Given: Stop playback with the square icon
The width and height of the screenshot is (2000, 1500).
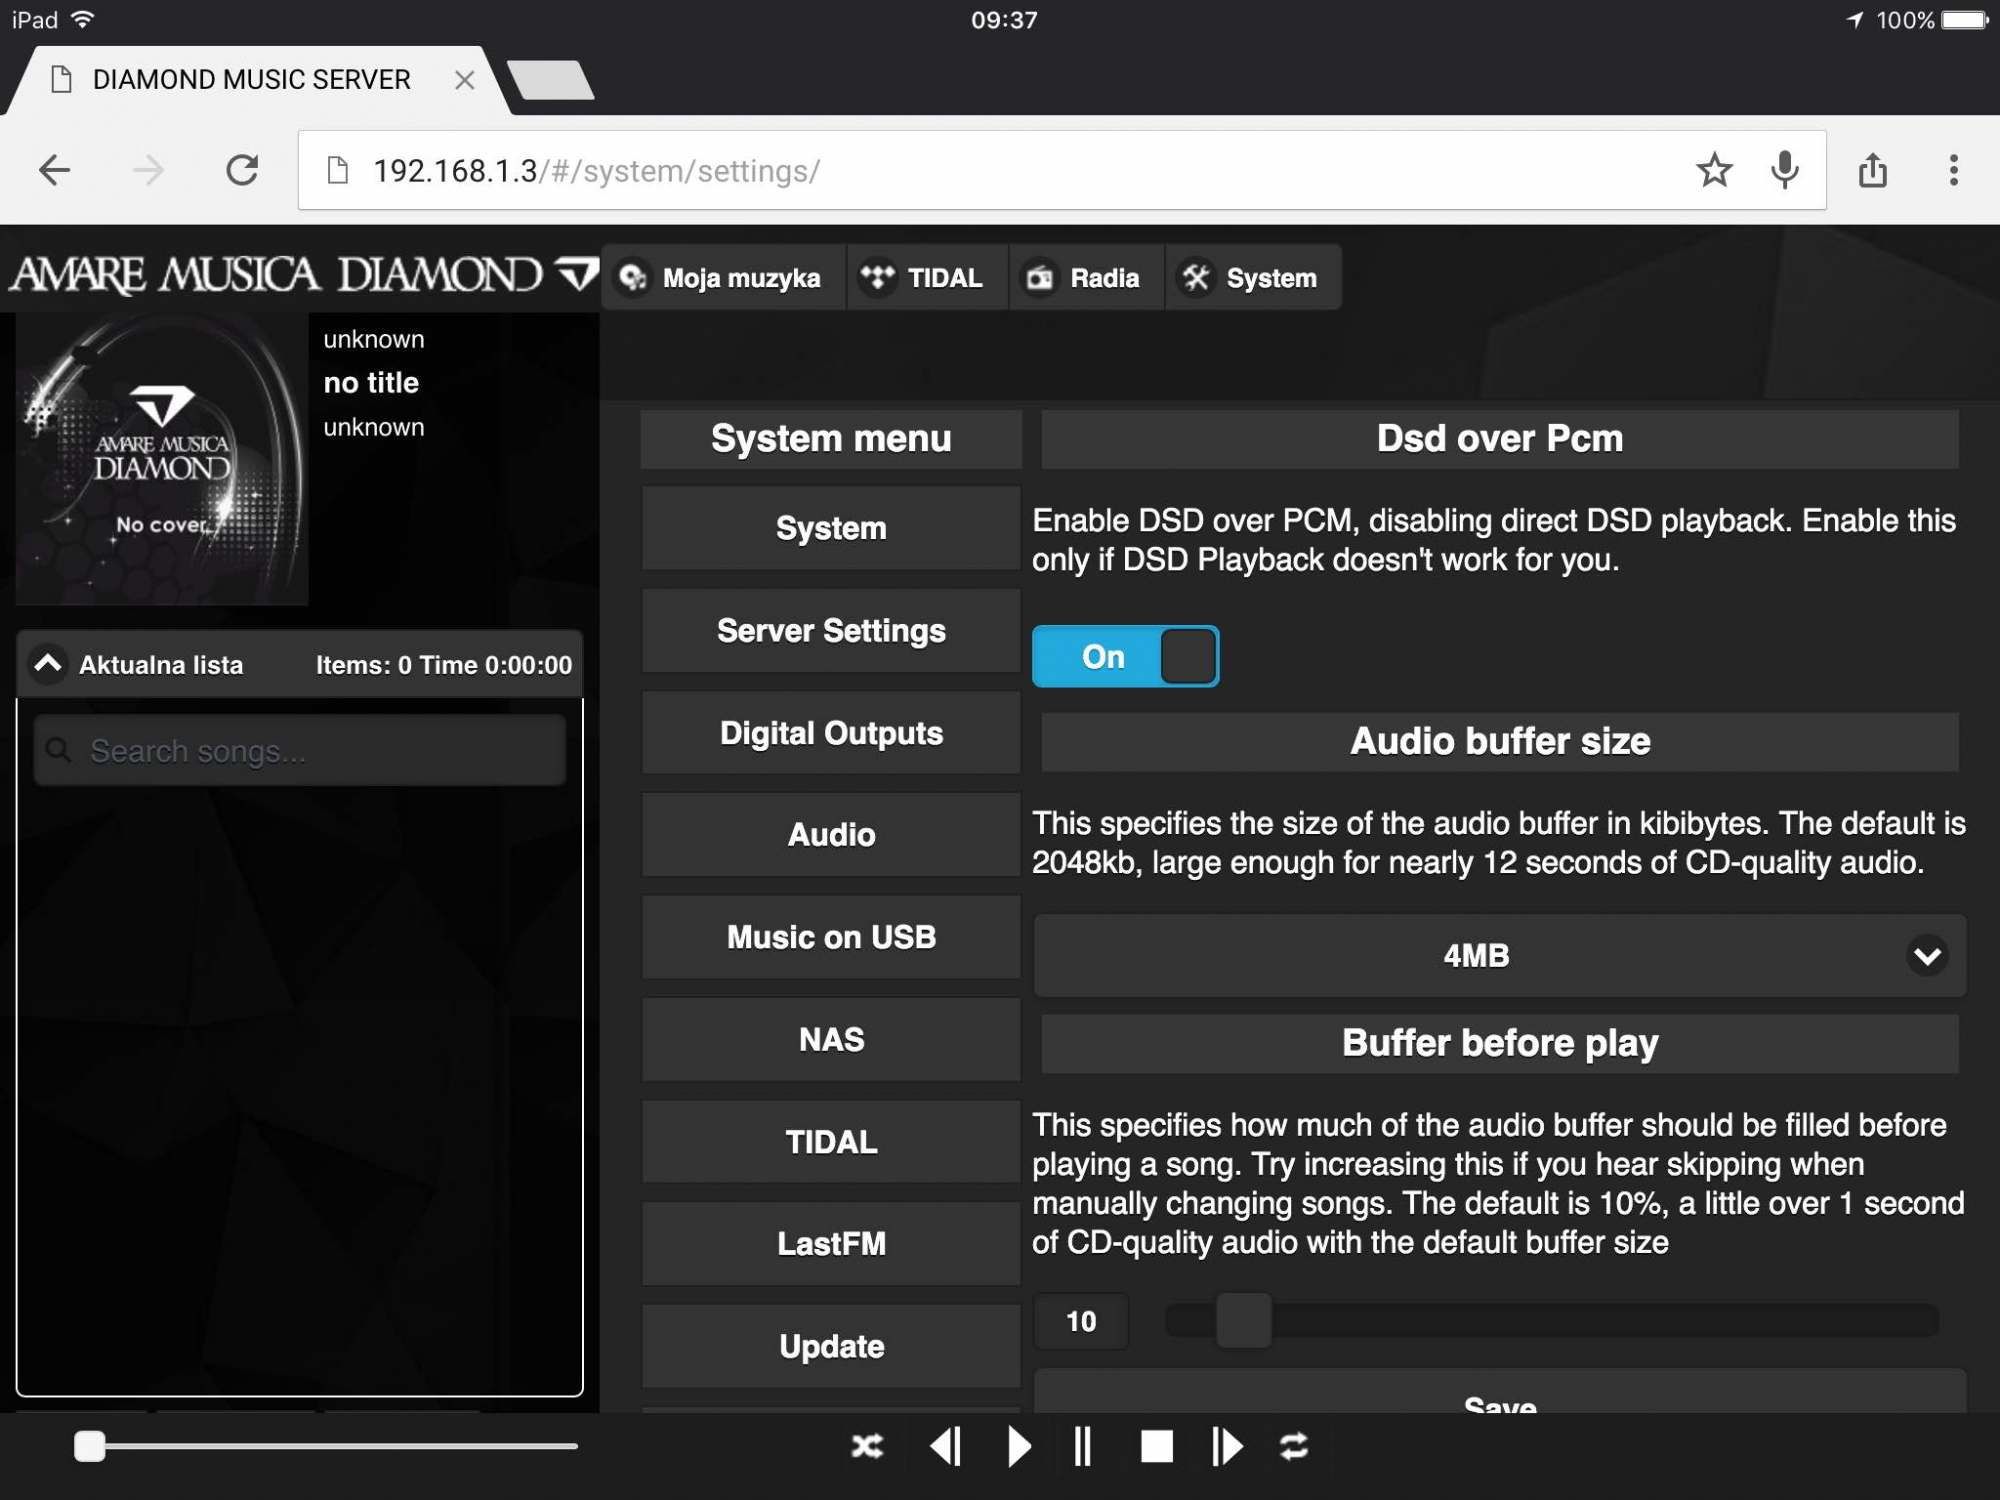Looking at the screenshot, I should coord(1157,1446).
